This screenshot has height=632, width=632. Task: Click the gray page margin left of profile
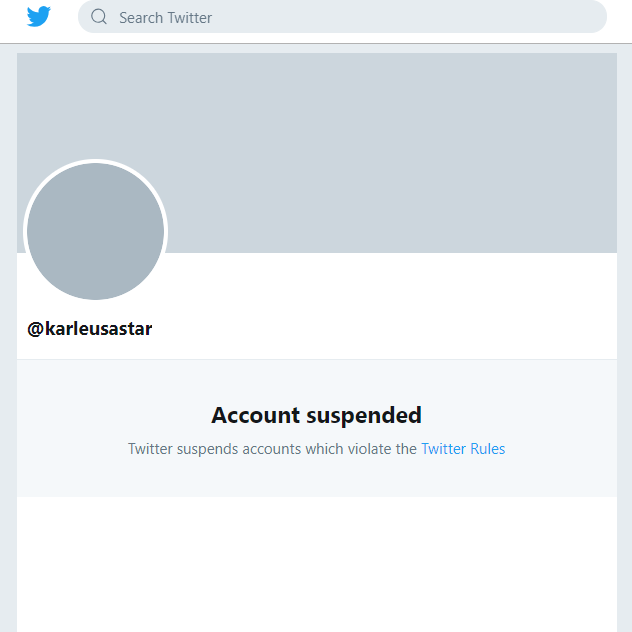pos(8,339)
